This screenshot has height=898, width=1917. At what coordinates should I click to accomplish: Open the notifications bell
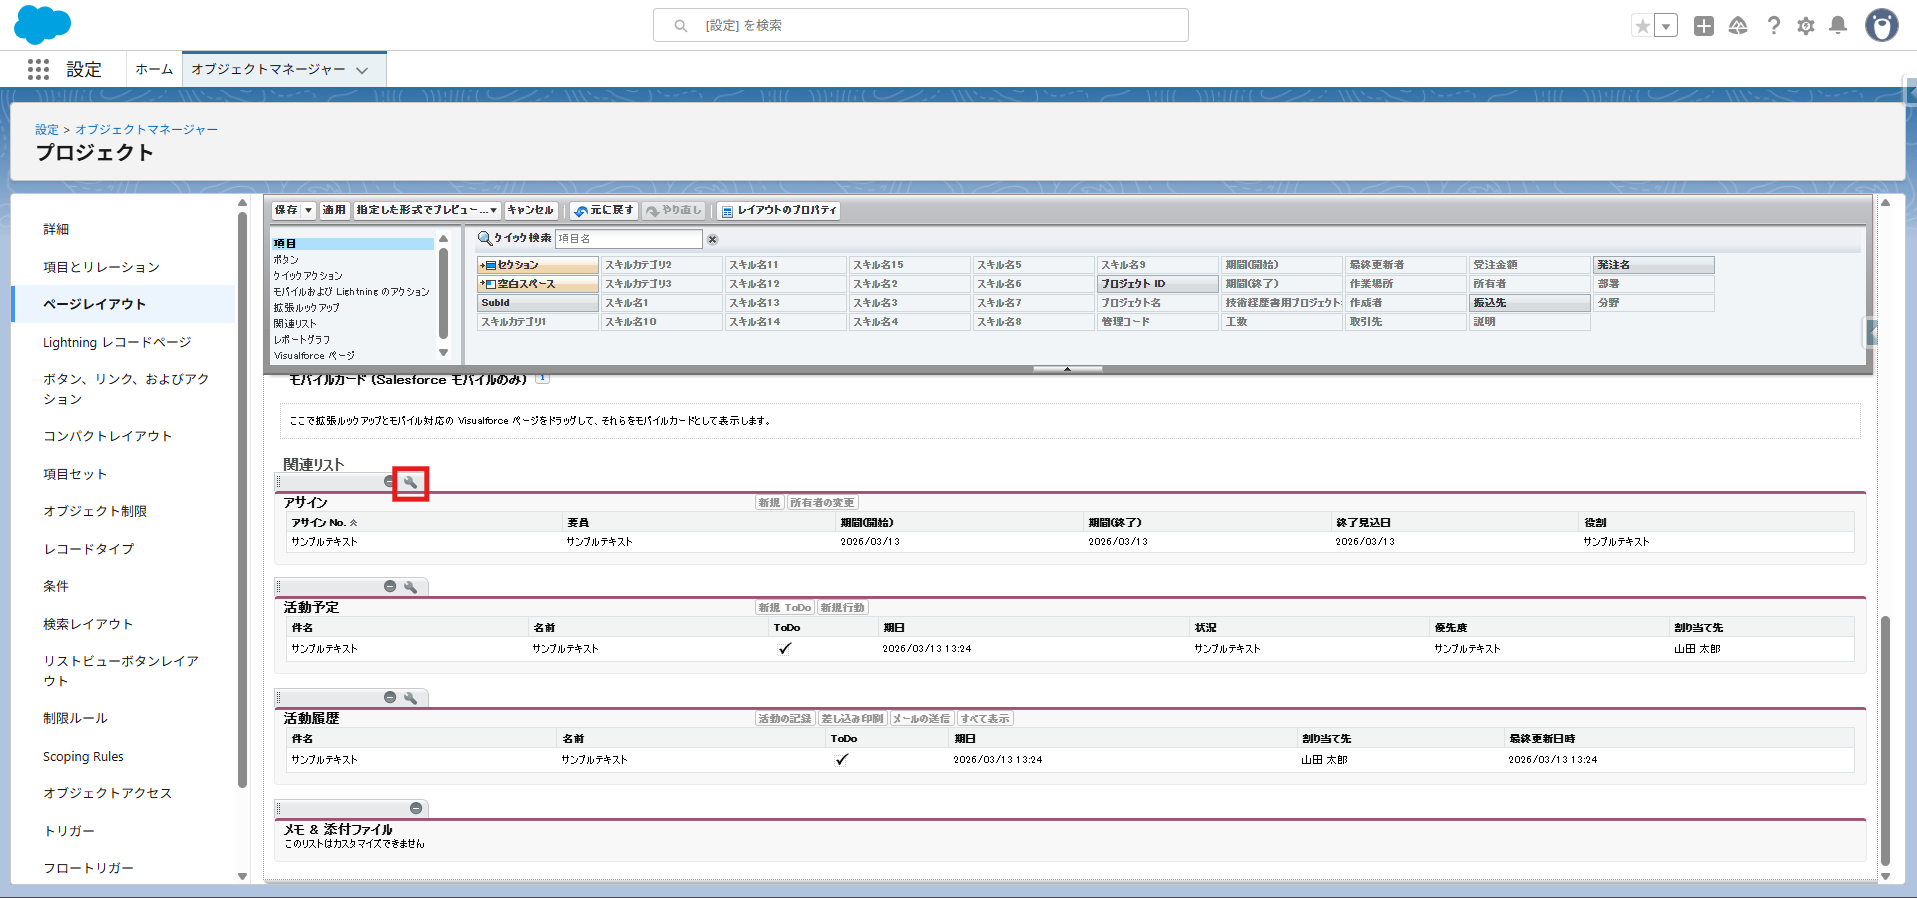[x=1838, y=26]
